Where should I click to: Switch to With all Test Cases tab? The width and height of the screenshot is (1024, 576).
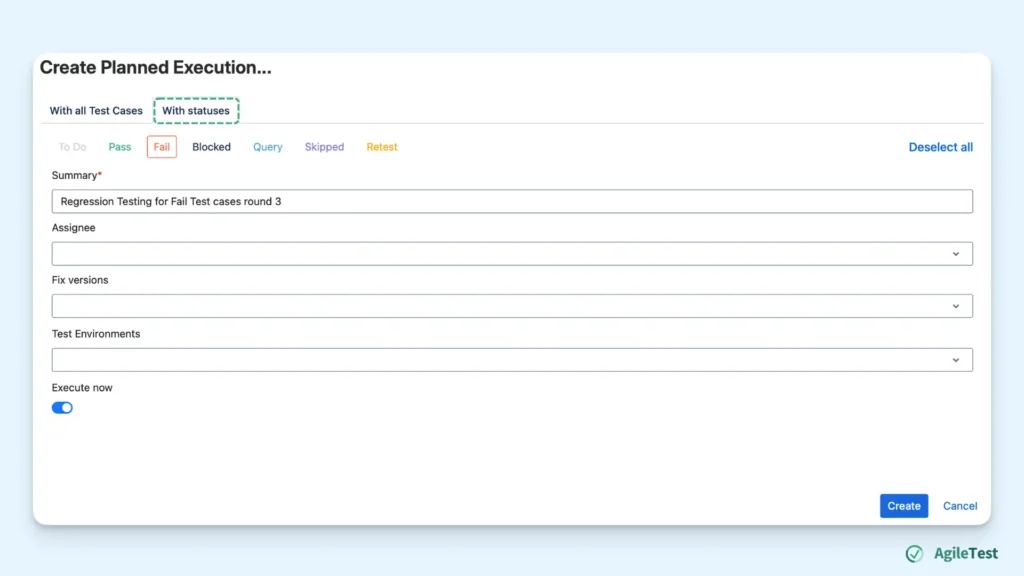pos(96,110)
